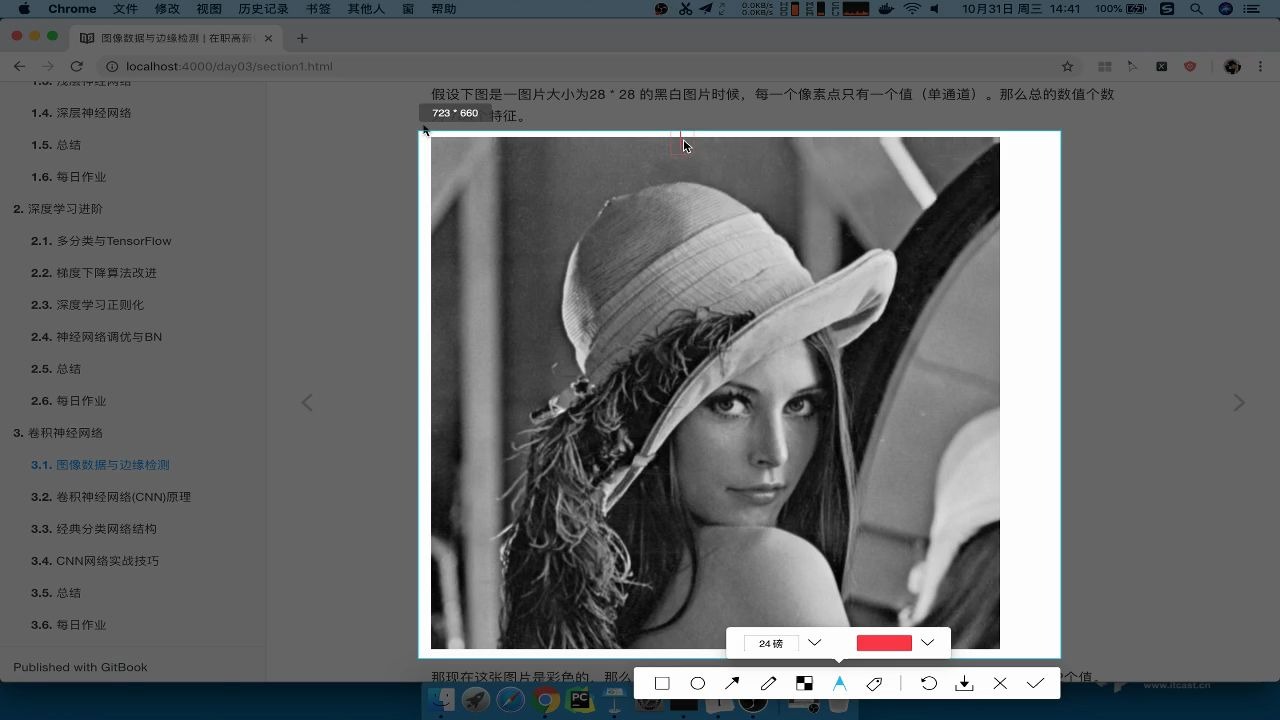
Task: Select the arrow annotation tool
Action: point(733,684)
